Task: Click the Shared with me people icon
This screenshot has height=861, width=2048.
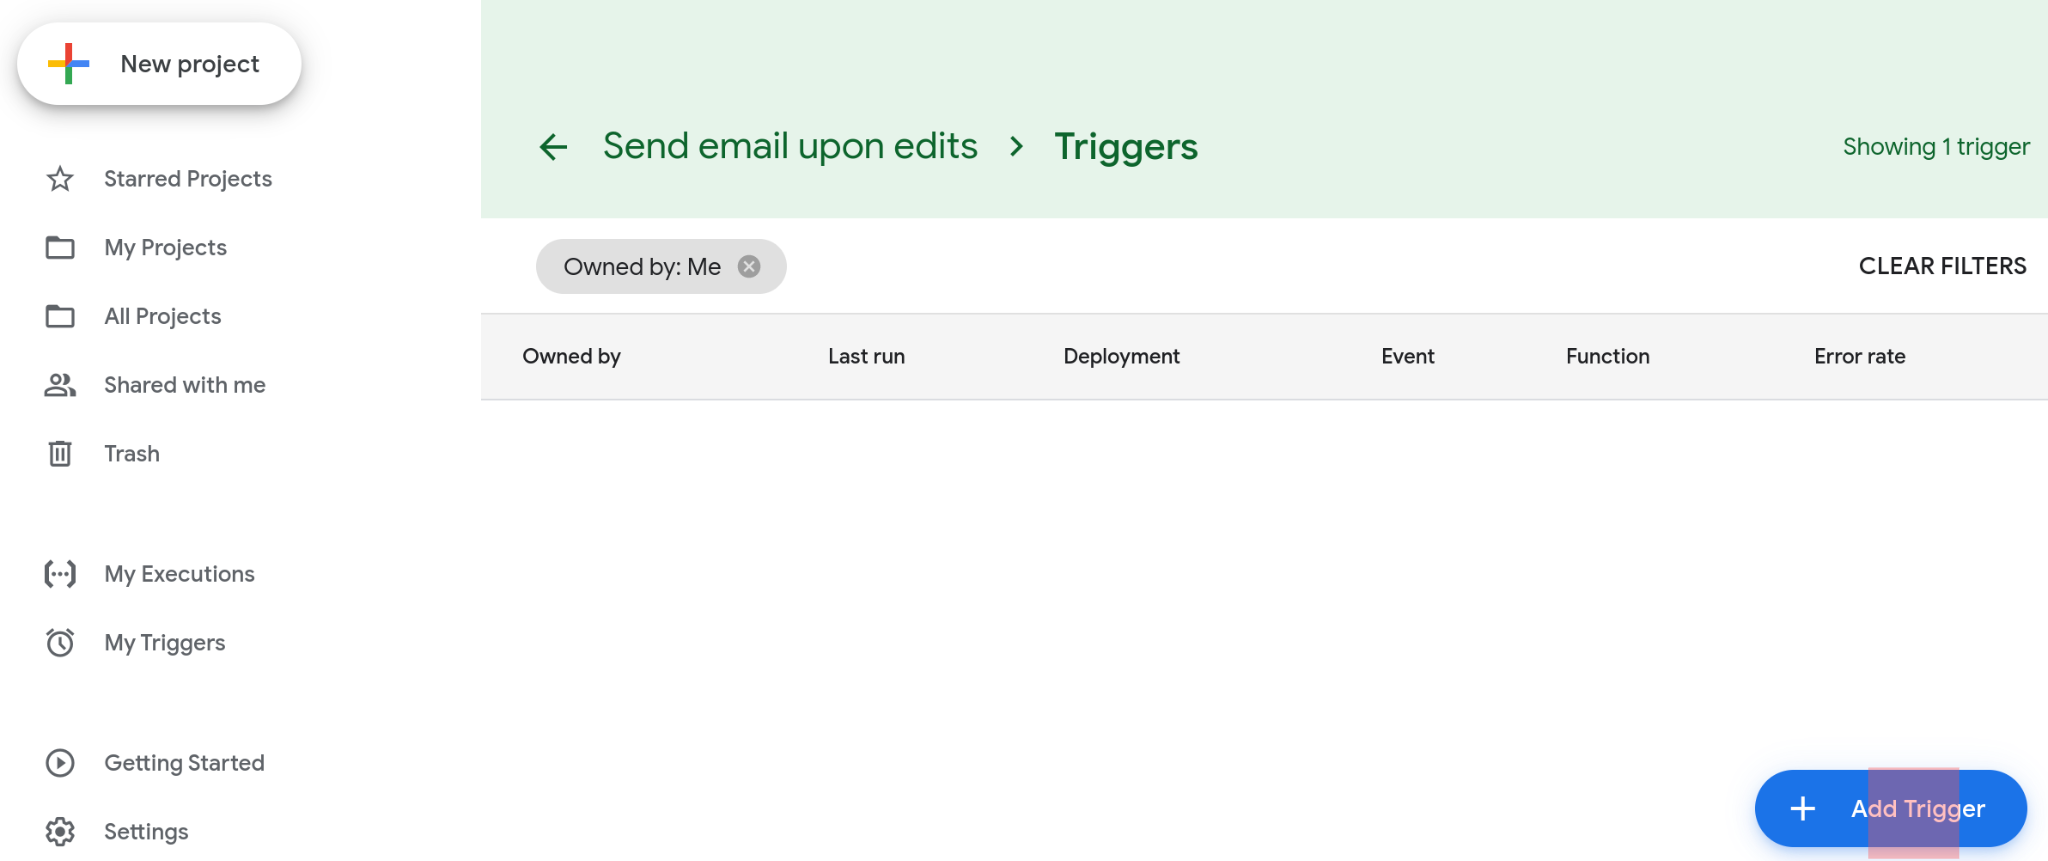Action: coord(60,385)
